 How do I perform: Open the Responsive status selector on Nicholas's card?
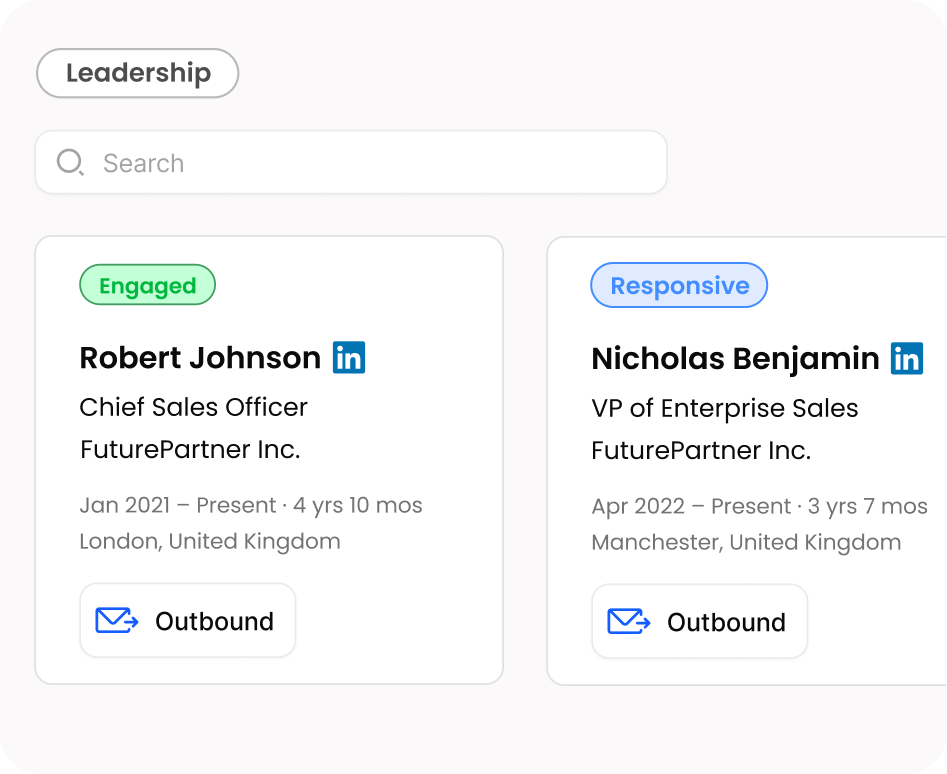(679, 285)
